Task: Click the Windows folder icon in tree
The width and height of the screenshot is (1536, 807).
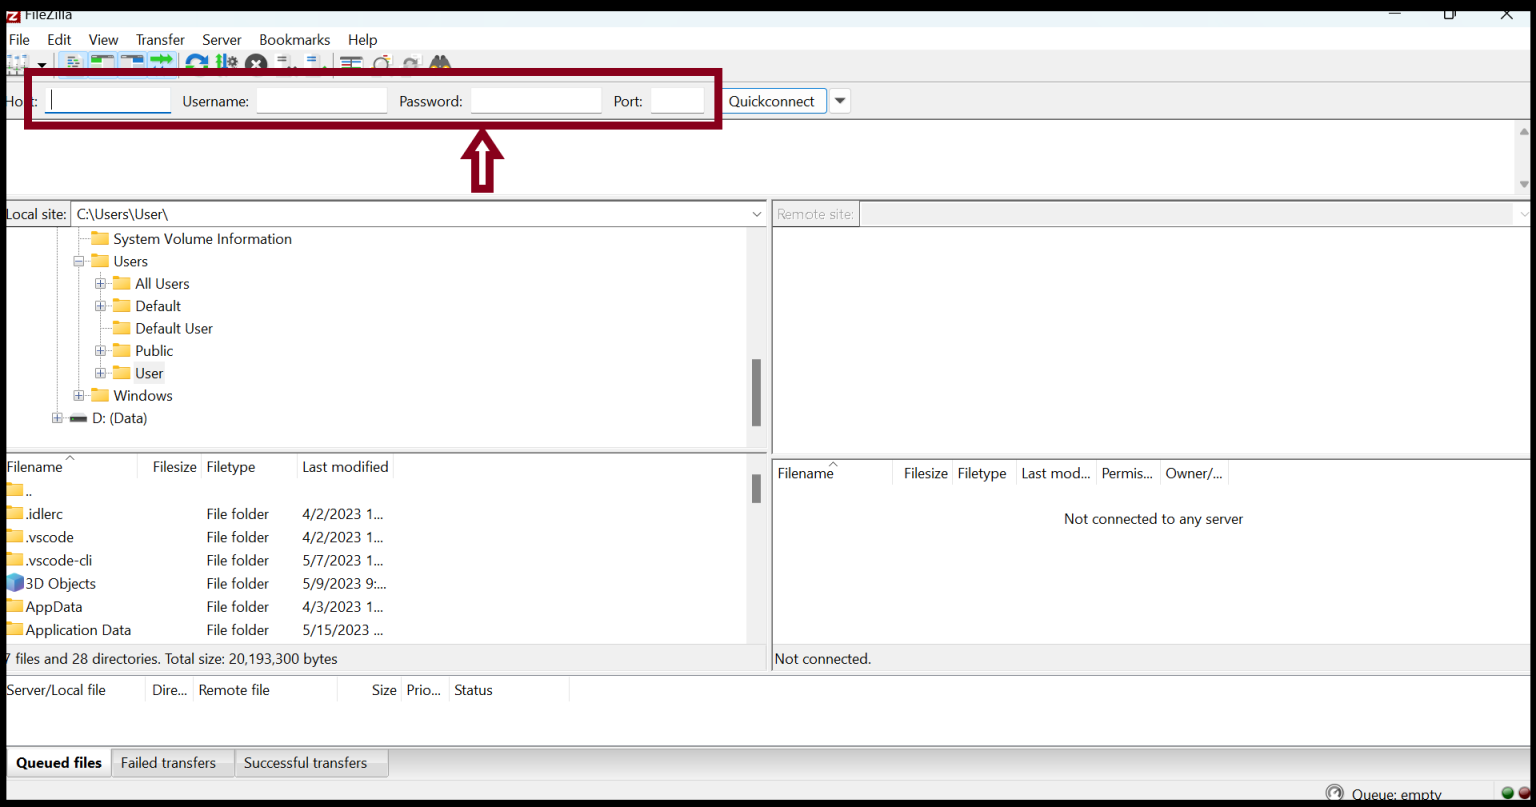Action: 100,395
